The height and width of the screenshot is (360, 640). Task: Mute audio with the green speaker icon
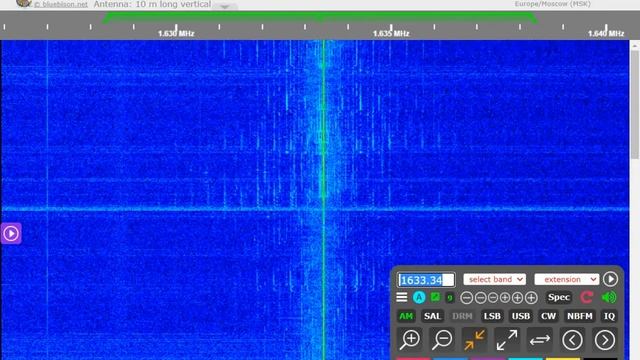(x=609, y=297)
